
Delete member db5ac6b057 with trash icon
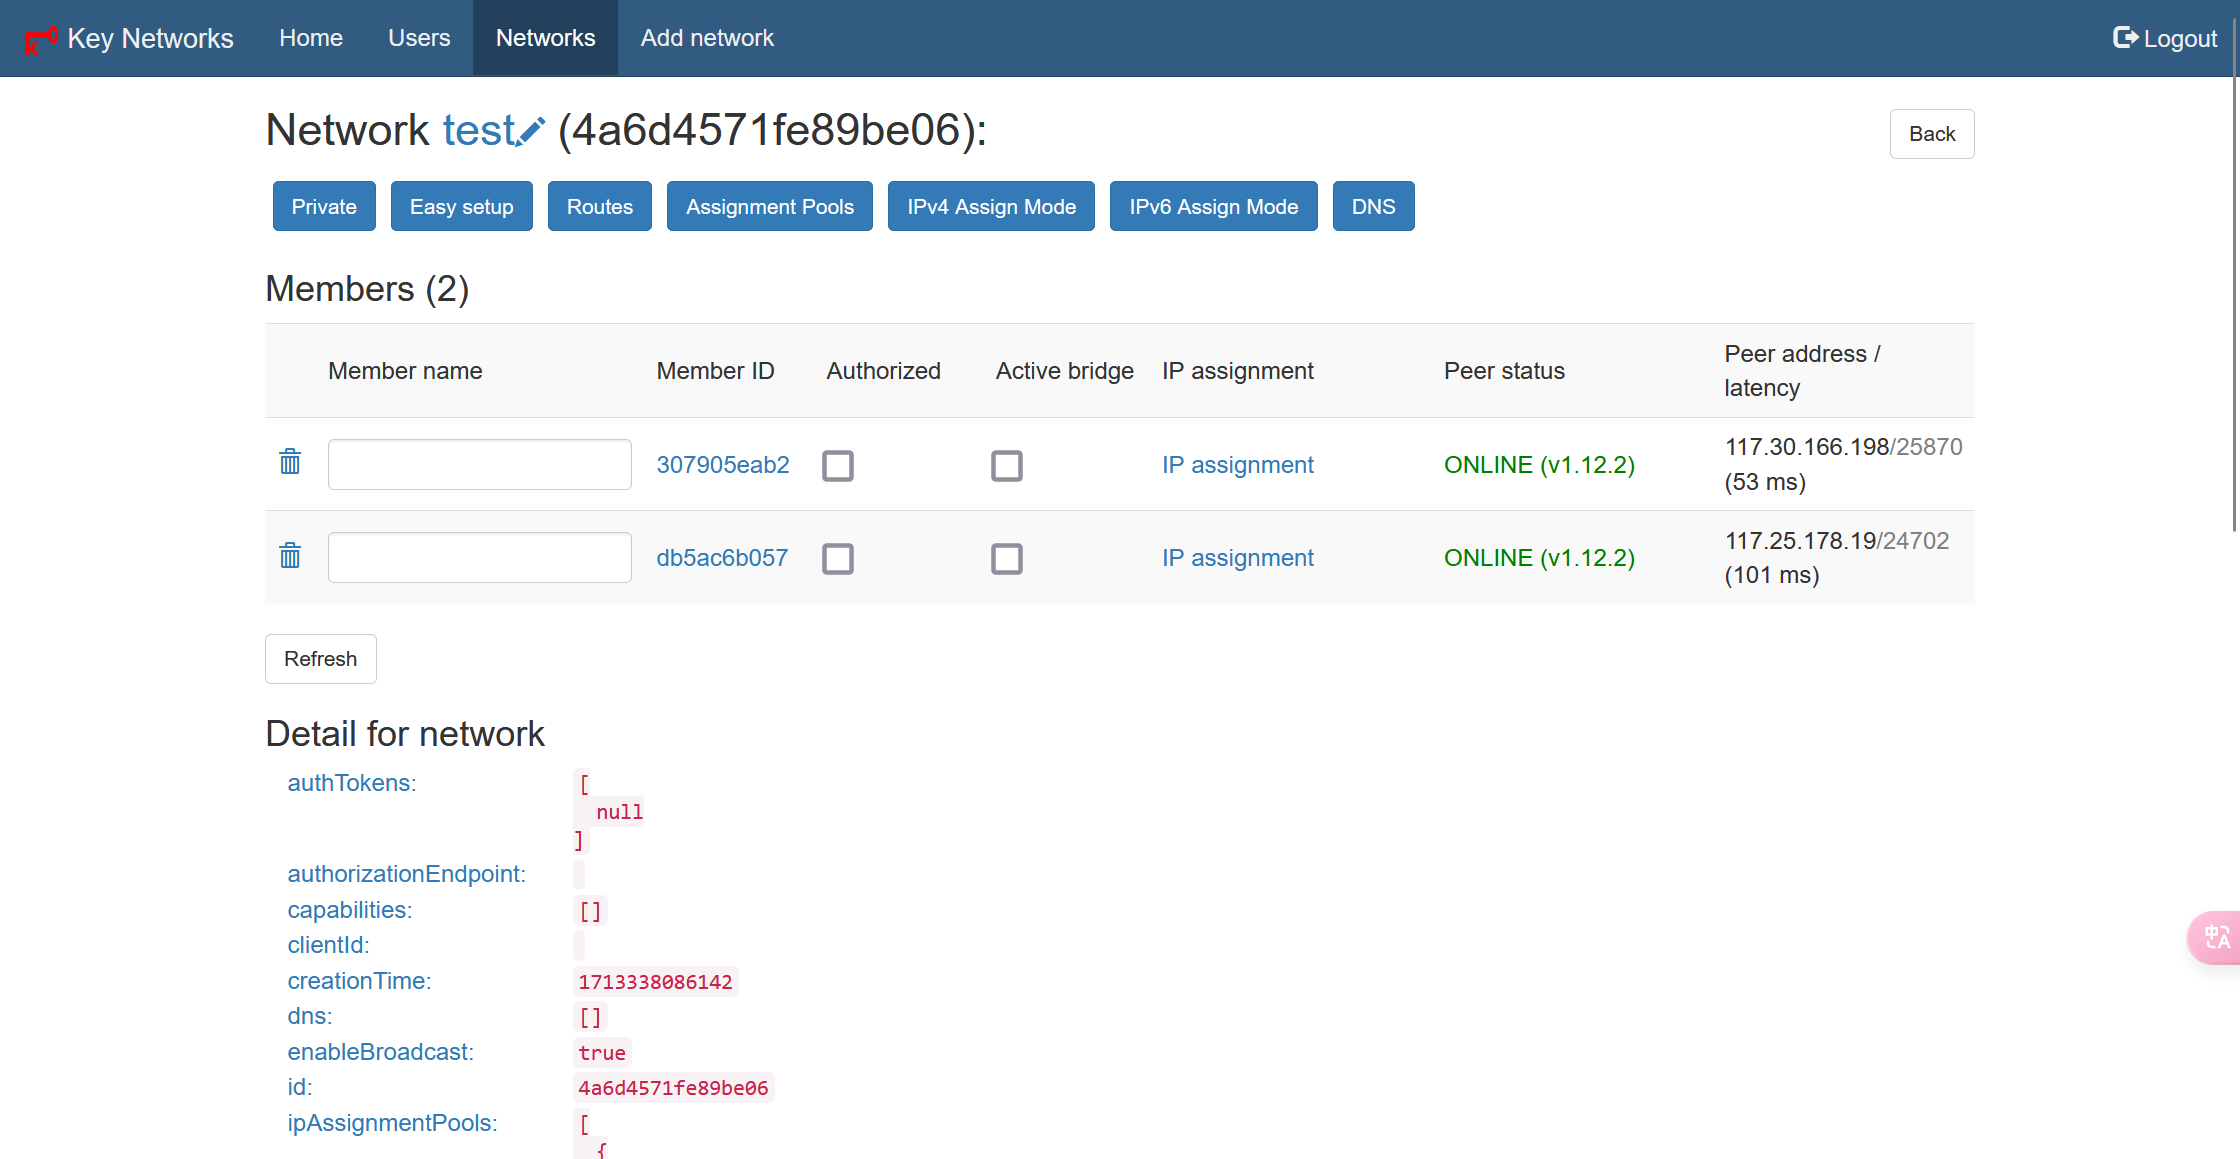coord(290,556)
